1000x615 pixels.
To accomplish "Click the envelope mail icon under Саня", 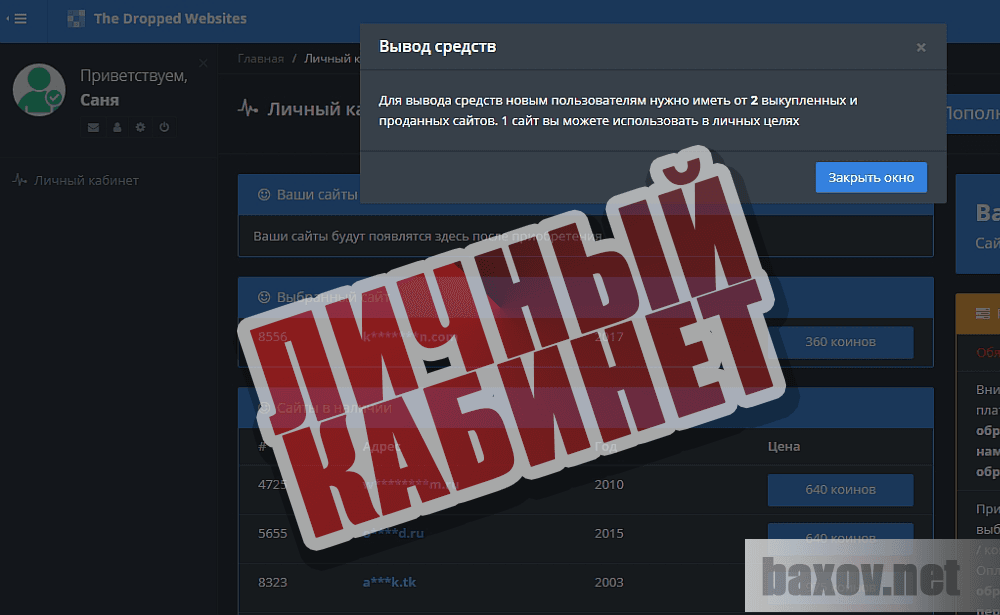I will (x=93, y=127).
